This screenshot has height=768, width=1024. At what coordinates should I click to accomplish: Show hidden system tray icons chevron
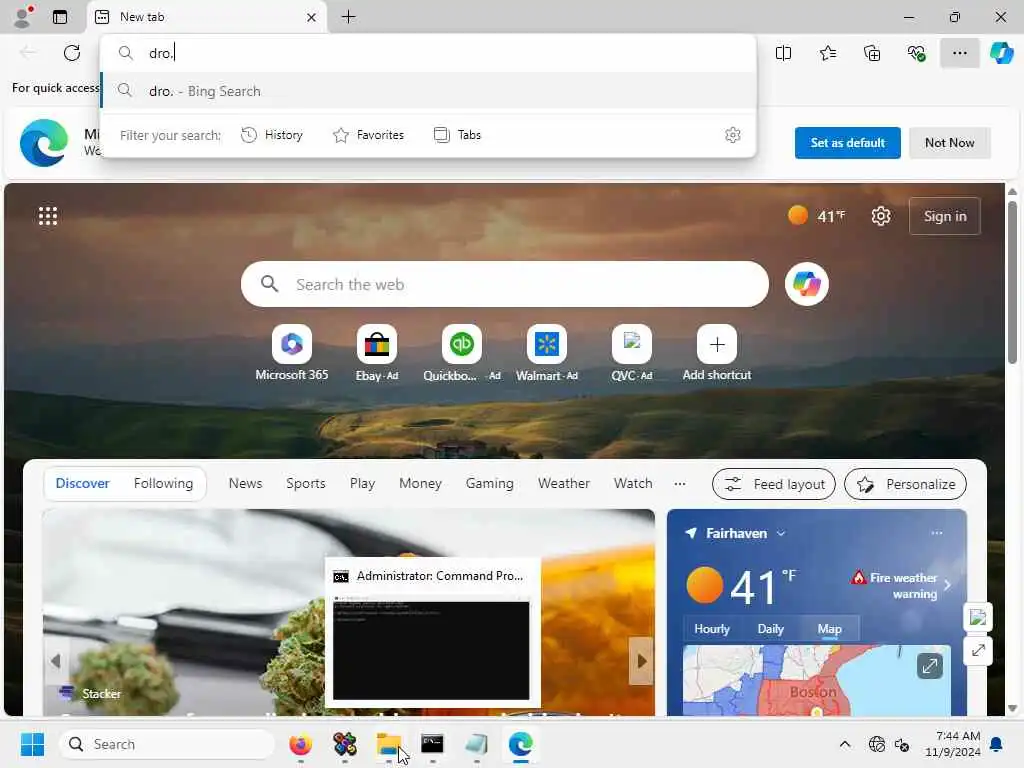pos(844,744)
